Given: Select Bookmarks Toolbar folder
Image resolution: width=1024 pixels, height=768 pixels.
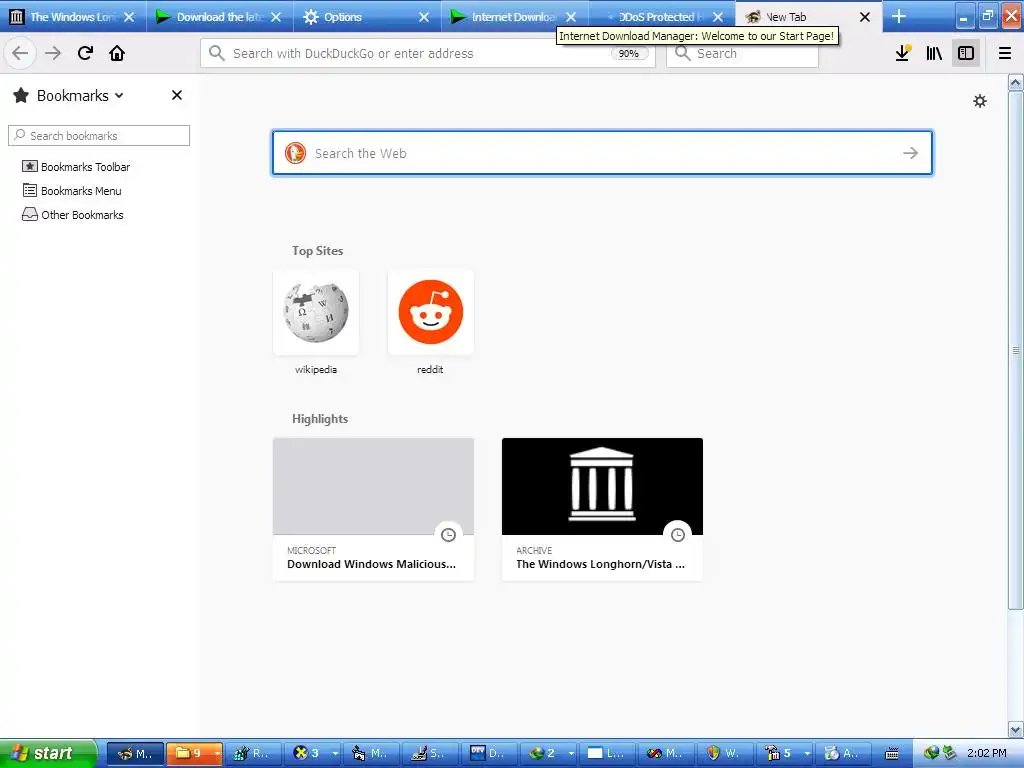Looking at the screenshot, I should click(76, 167).
